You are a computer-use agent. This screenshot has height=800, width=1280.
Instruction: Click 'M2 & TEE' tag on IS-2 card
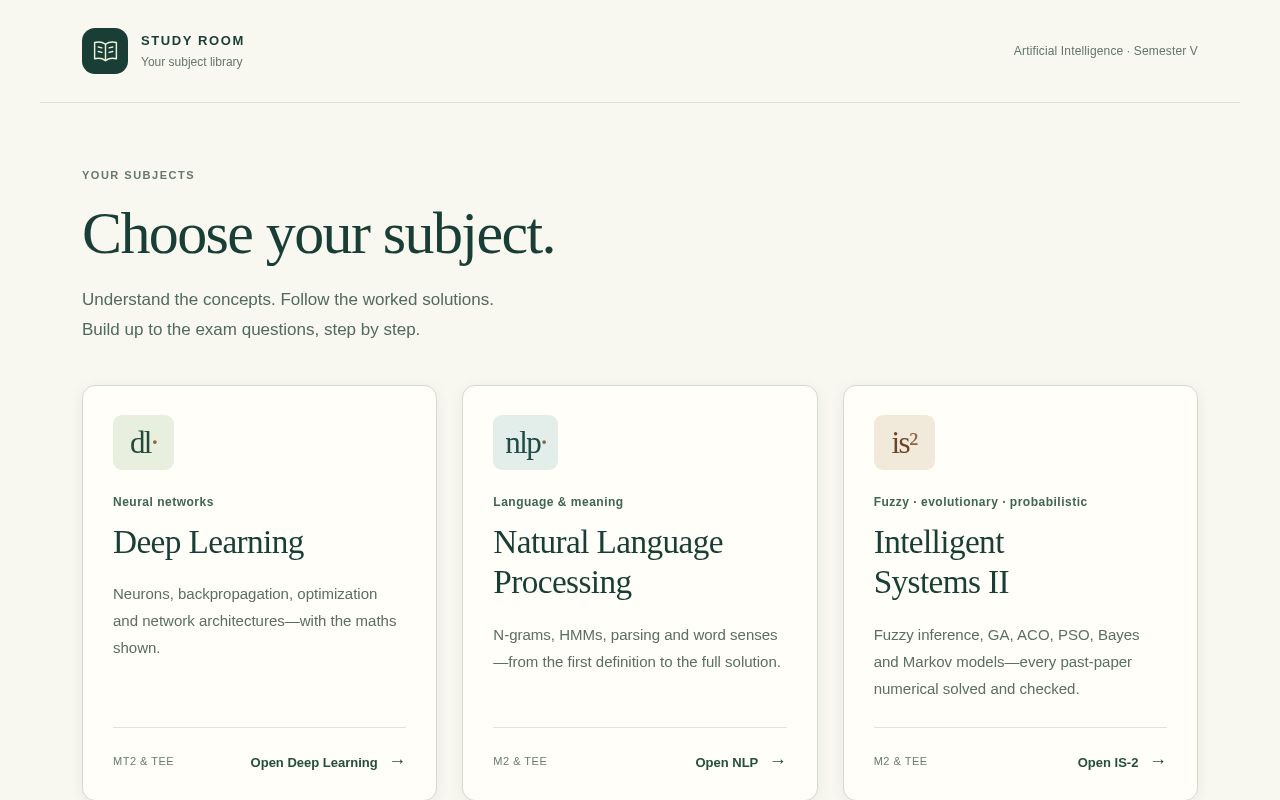pyautogui.click(x=900, y=761)
